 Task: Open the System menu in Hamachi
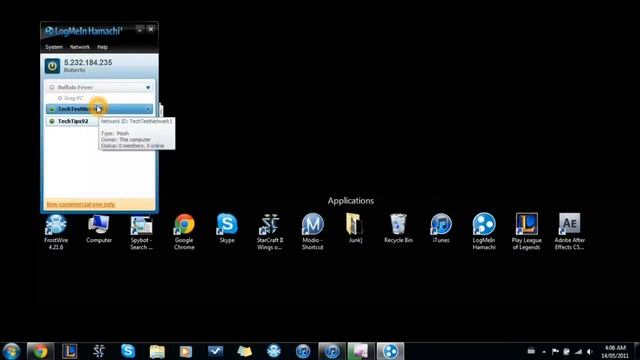[x=54, y=47]
